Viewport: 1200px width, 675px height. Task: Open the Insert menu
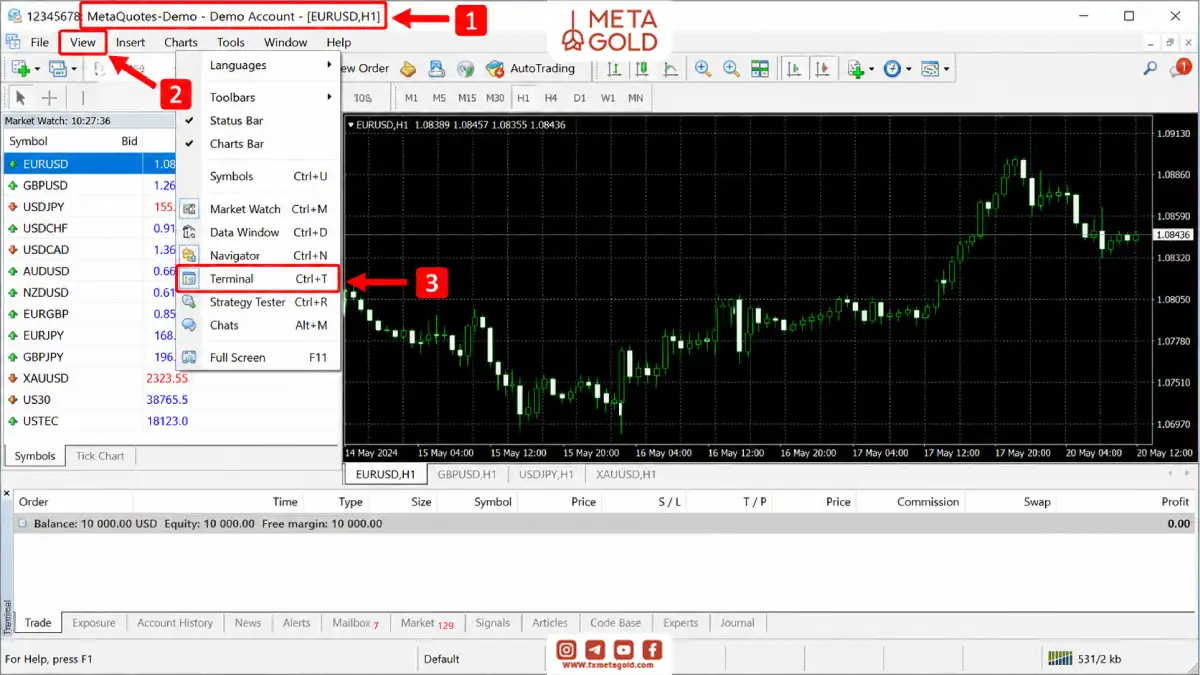130,42
